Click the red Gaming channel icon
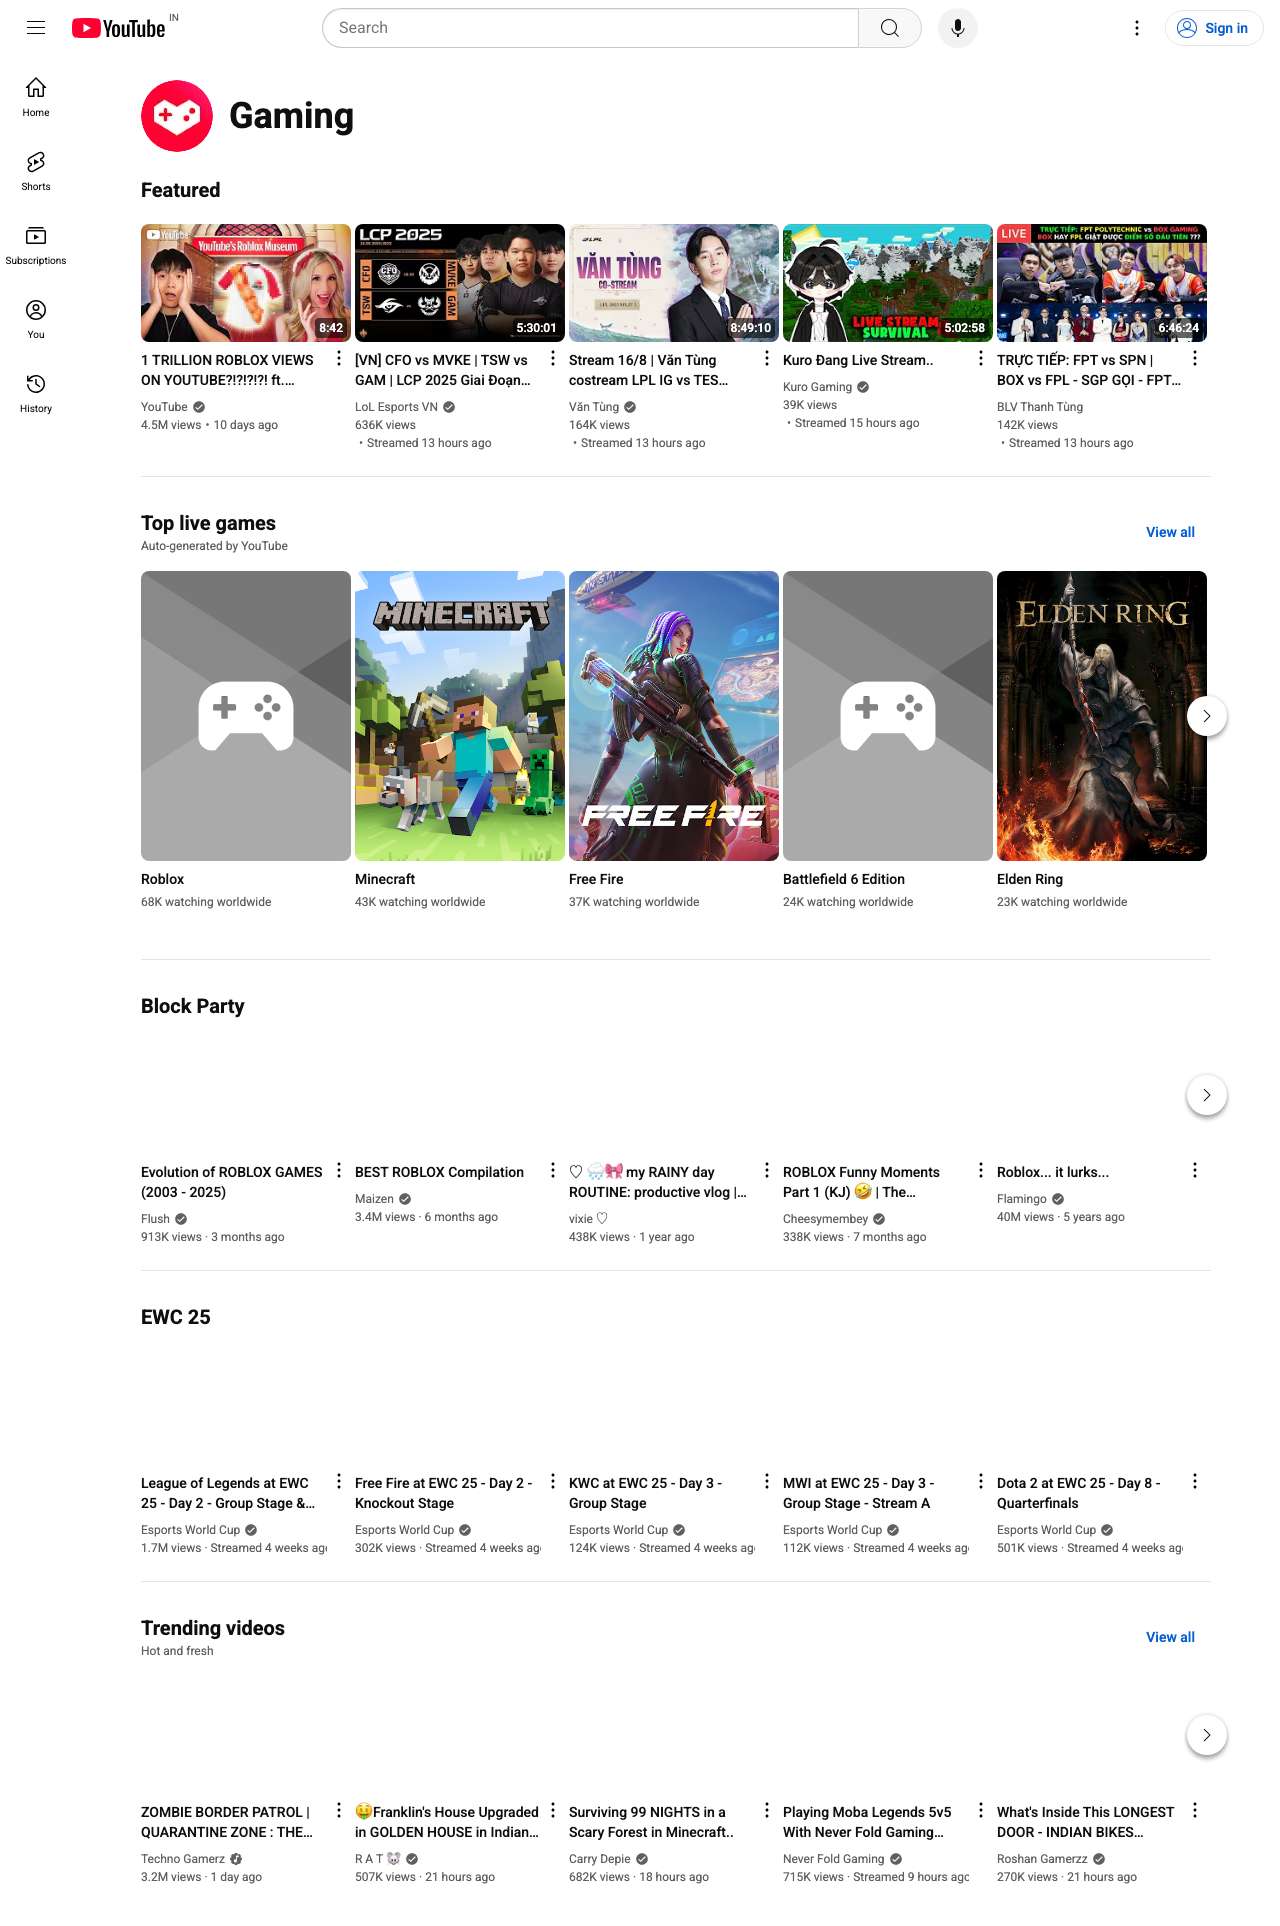This screenshot has width=1280, height=1926. (177, 116)
